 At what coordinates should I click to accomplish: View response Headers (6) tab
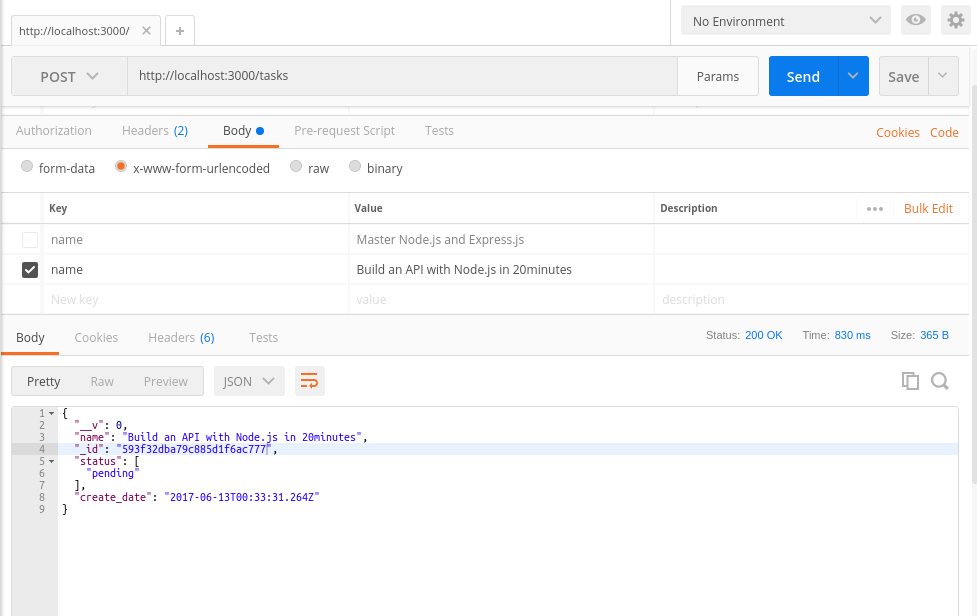pos(180,337)
